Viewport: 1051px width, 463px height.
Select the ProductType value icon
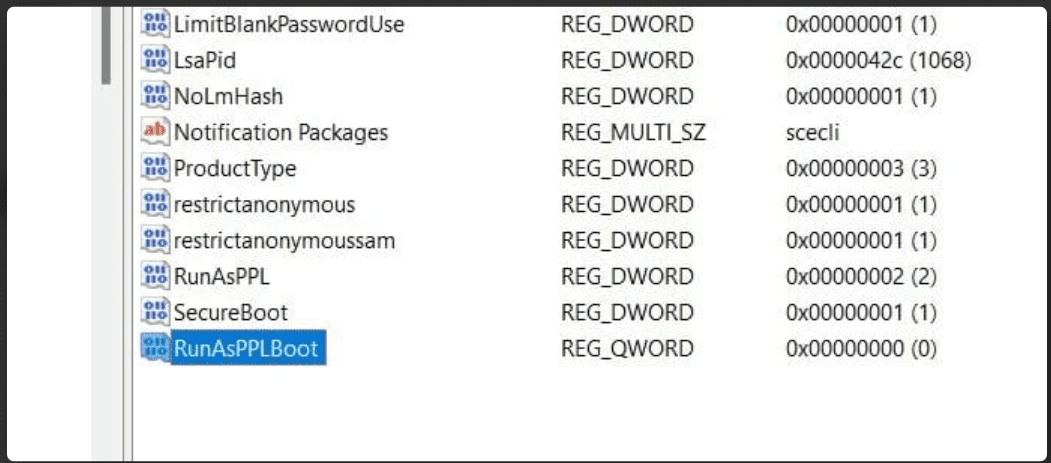pos(156,168)
